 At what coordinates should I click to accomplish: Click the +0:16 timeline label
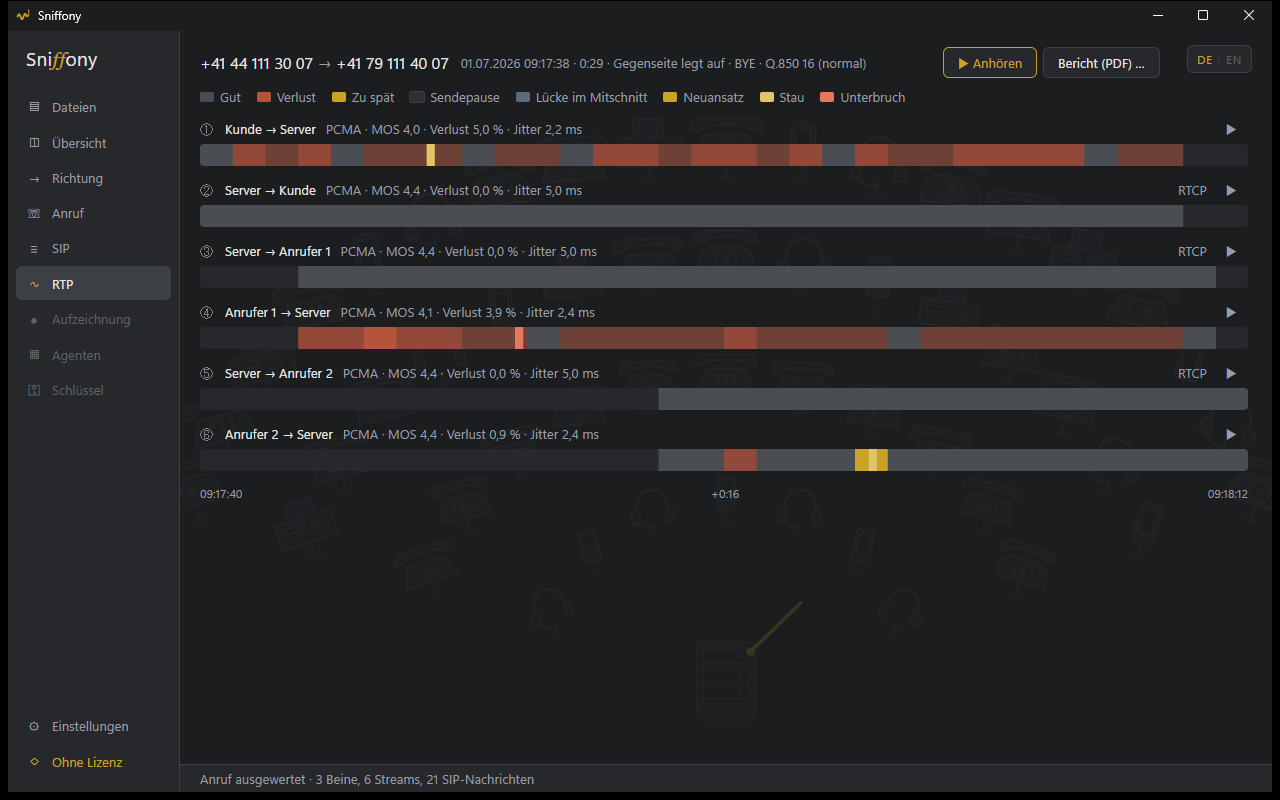(725, 494)
